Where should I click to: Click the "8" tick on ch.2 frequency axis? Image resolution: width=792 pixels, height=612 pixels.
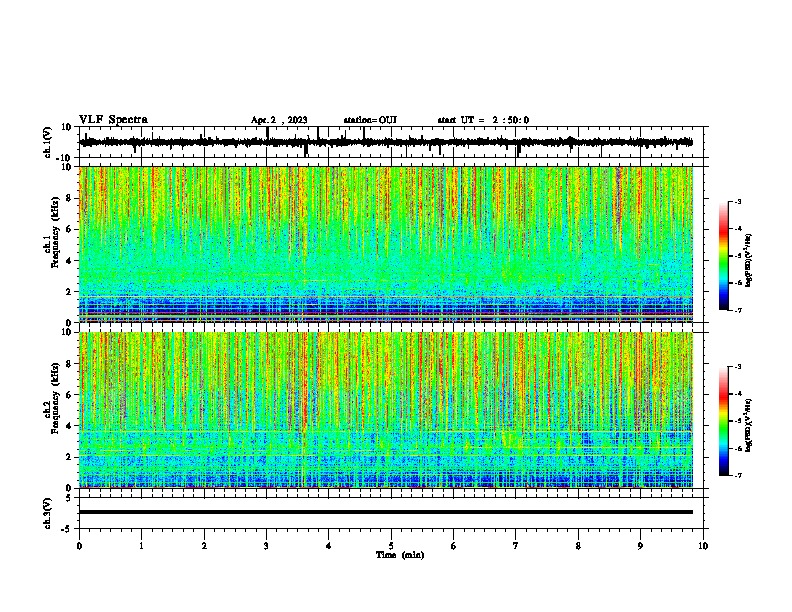tap(69, 364)
